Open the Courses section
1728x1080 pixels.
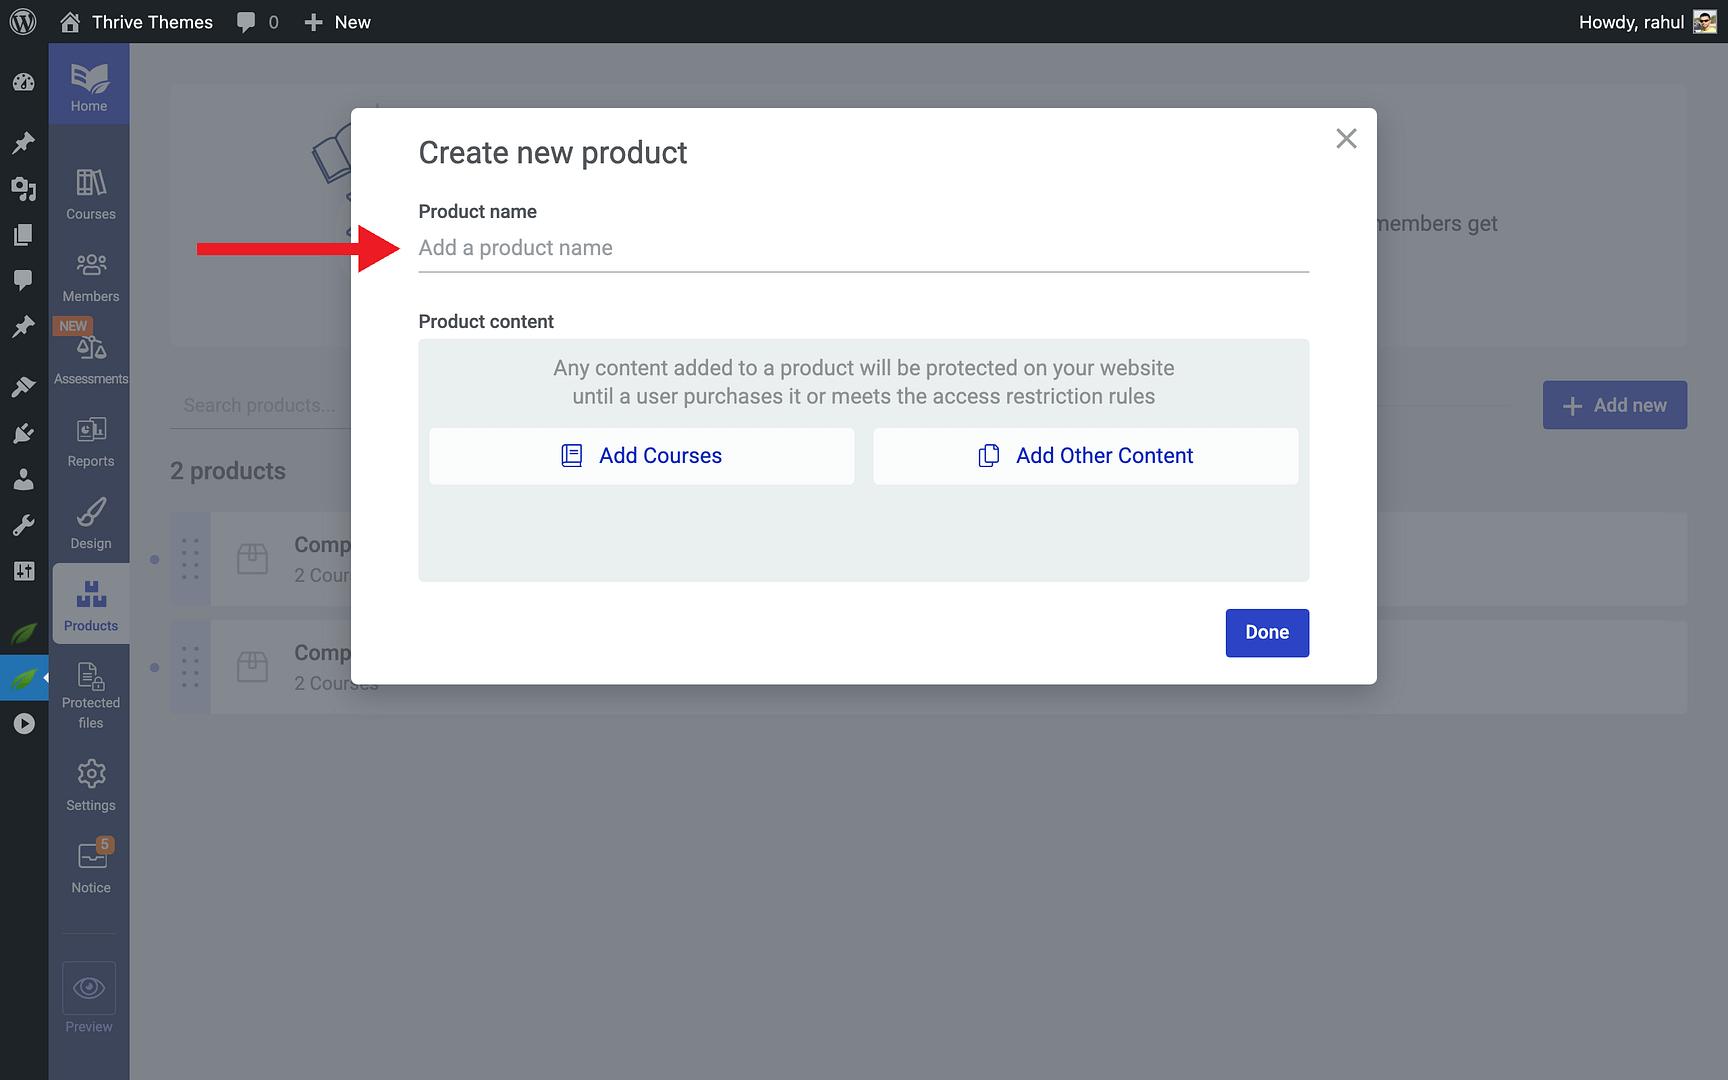click(90, 192)
